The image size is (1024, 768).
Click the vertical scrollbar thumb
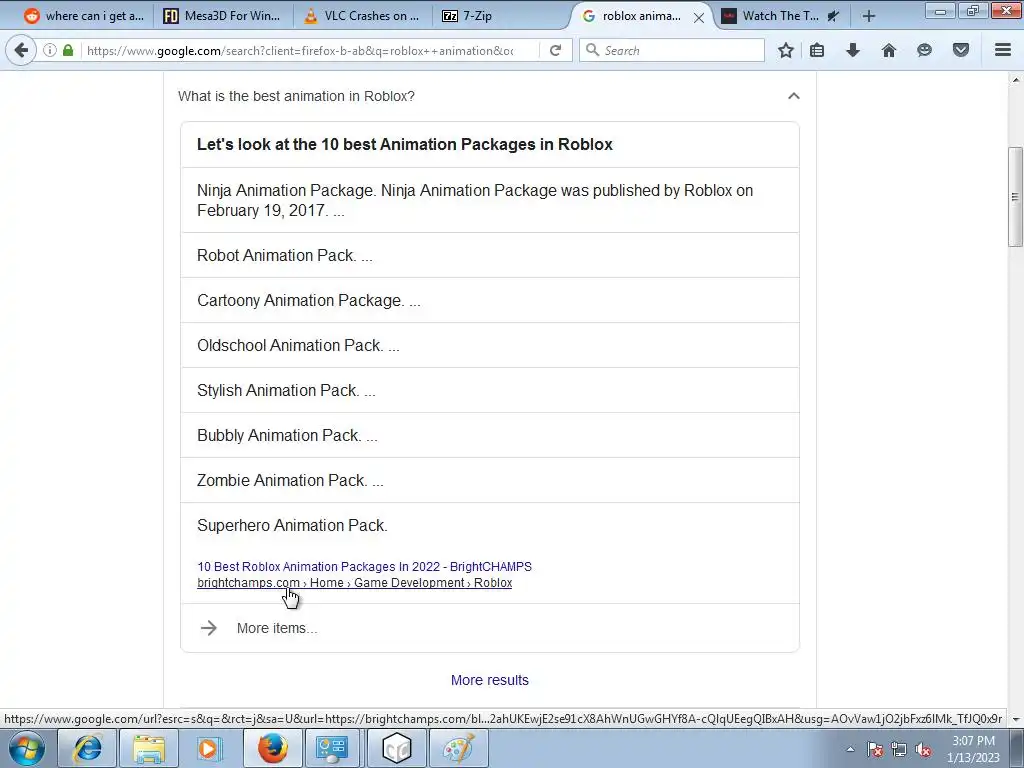[x=1015, y=197]
